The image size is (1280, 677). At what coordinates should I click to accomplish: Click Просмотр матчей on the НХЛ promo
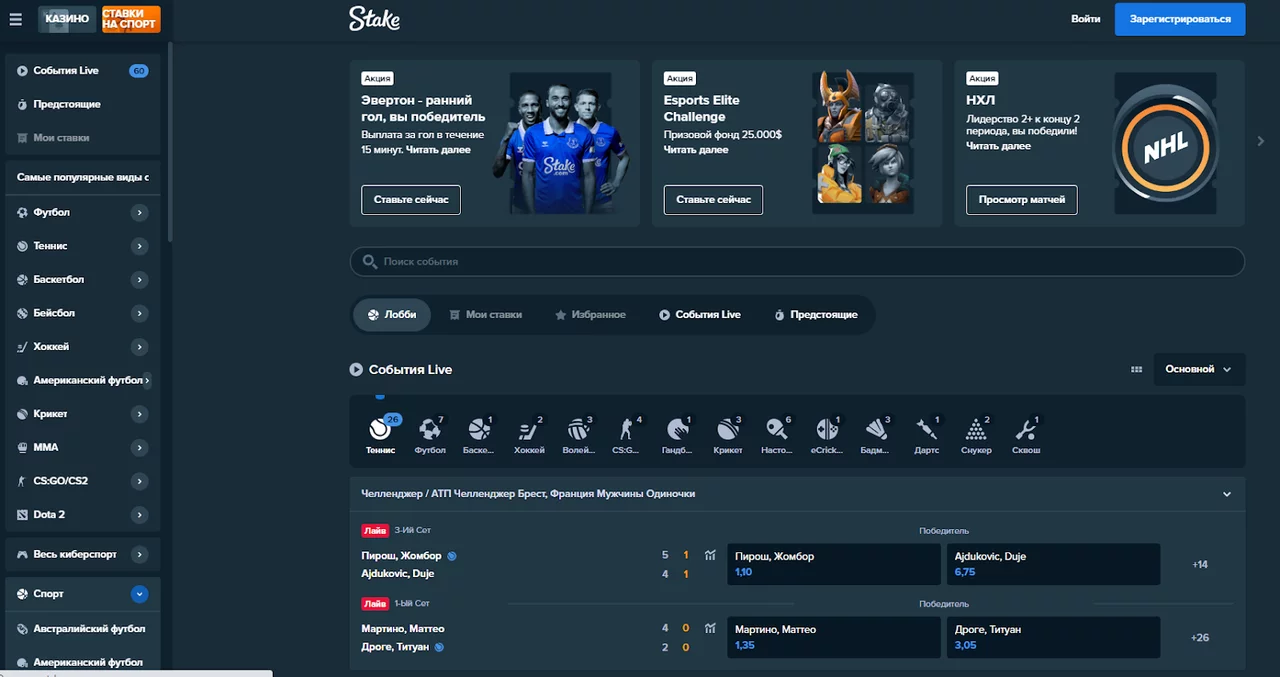(x=1021, y=200)
